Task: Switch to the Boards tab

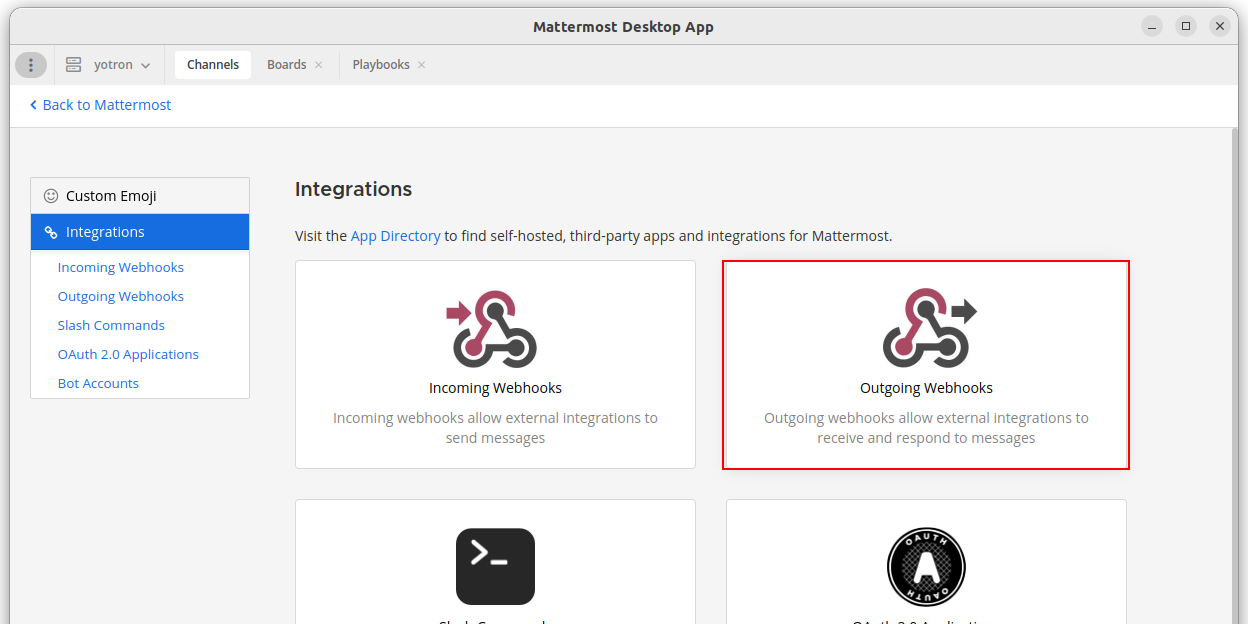Action: (x=286, y=65)
